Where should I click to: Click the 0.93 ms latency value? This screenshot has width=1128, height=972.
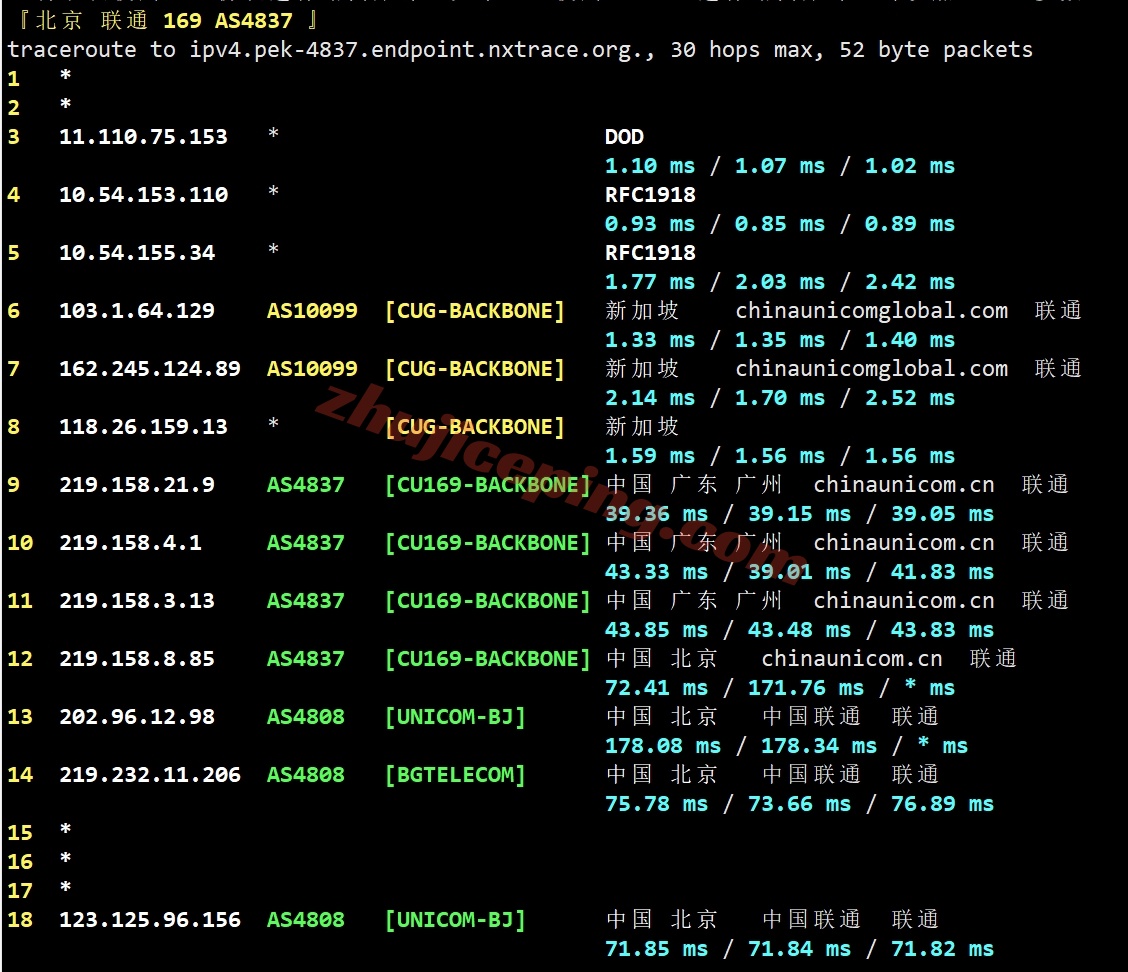[650, 224]
